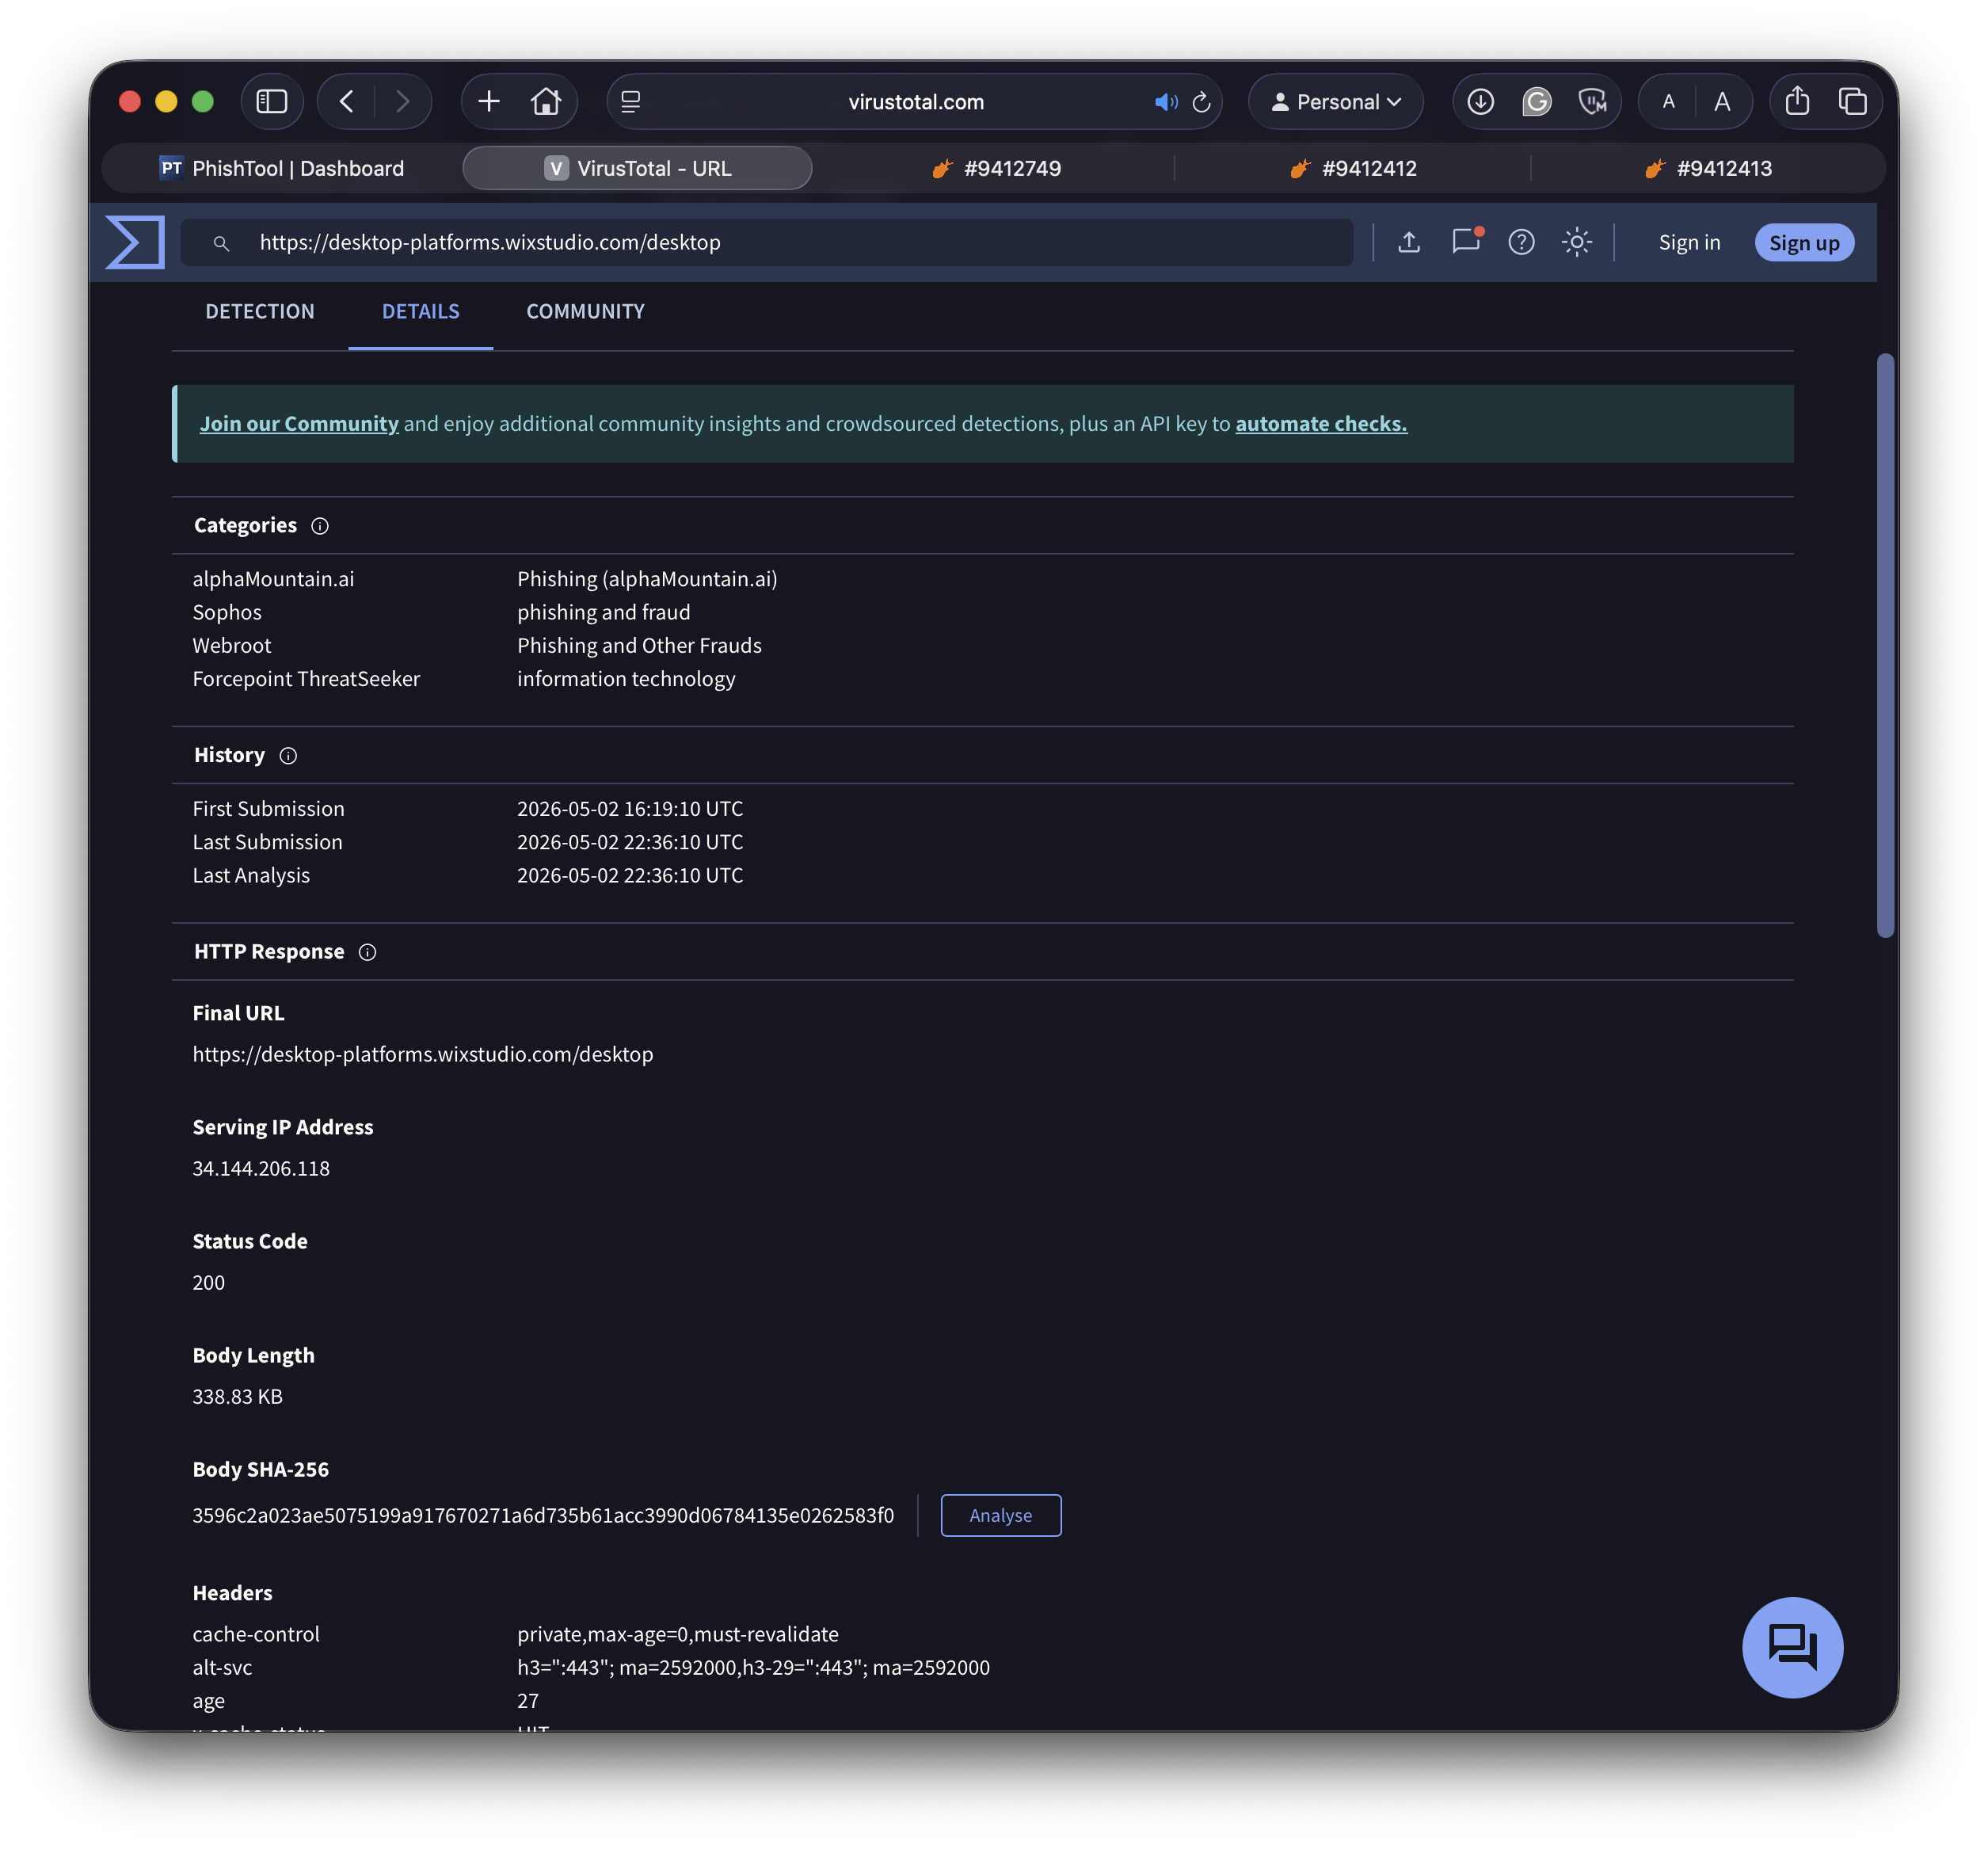Select the Body SHA-256 hash value
The height and width of the screenshot is (1849, 1988).
[543, 1515]
